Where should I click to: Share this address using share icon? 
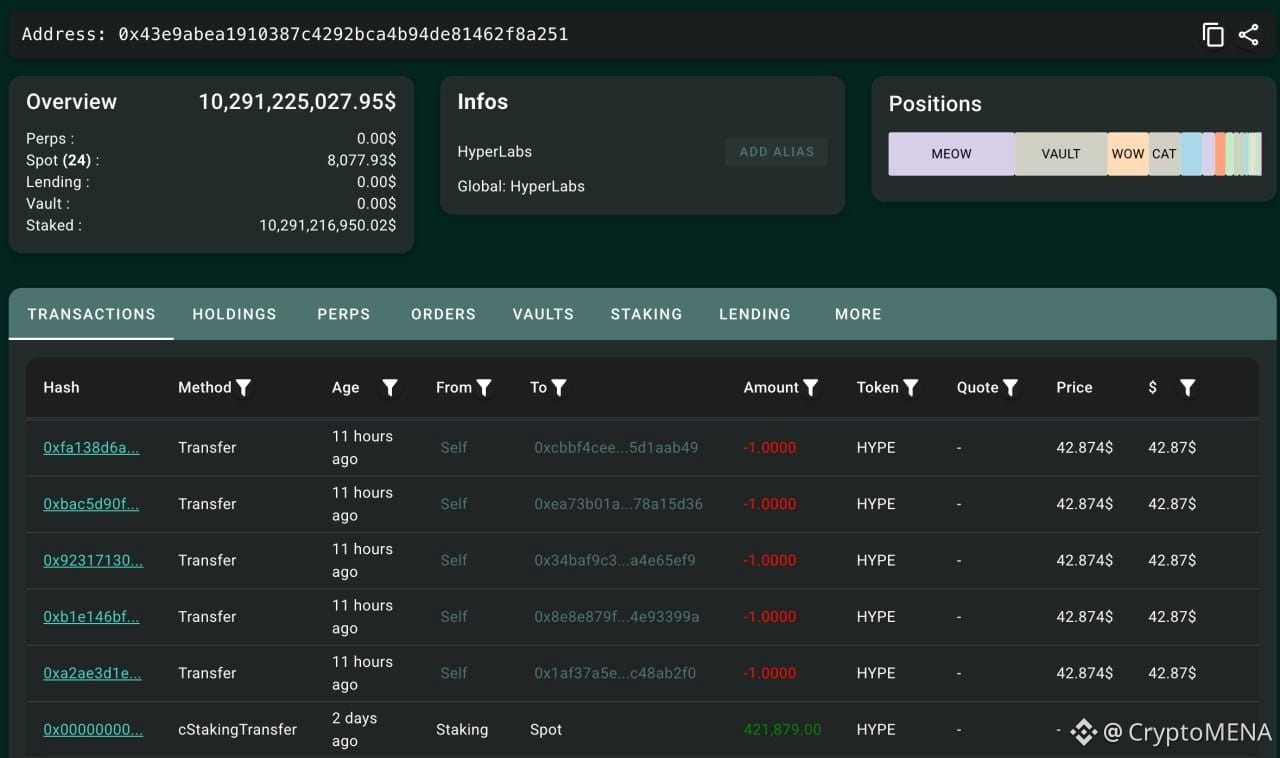pyautogui.click(x=1248, y=35)
